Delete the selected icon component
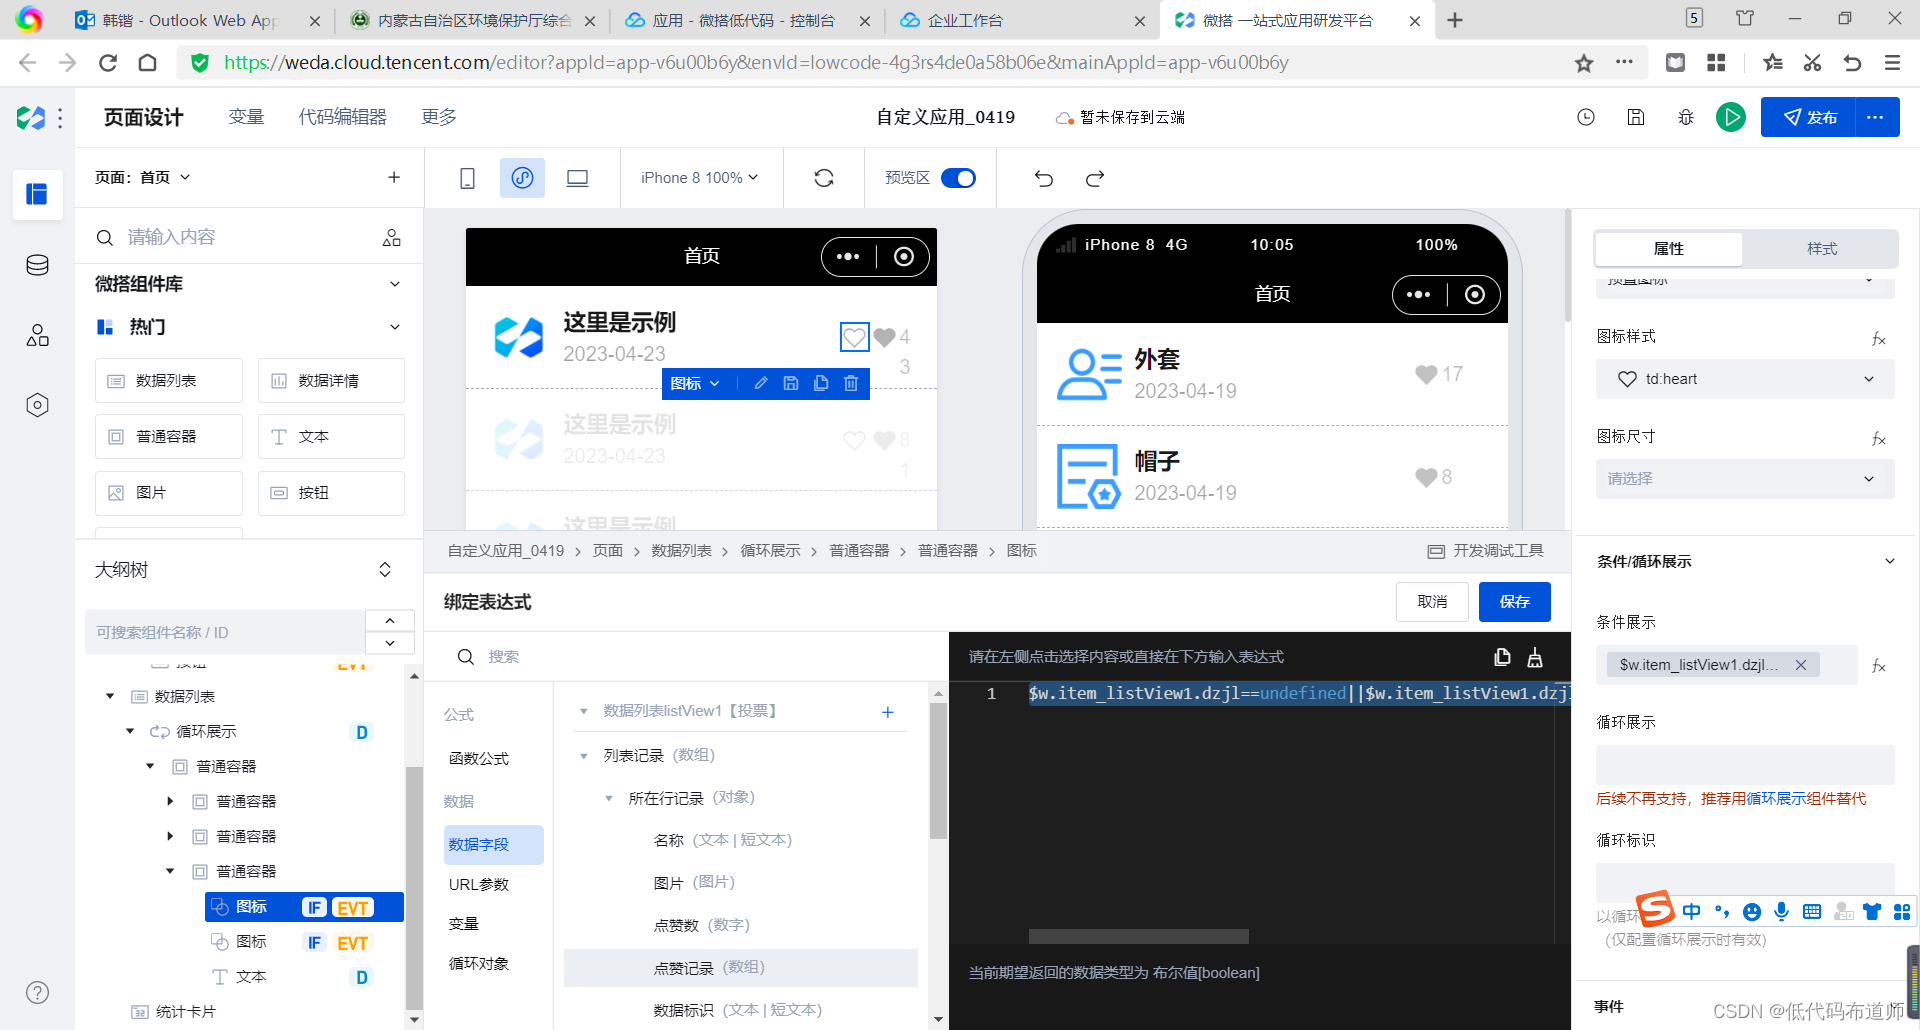 851,383
